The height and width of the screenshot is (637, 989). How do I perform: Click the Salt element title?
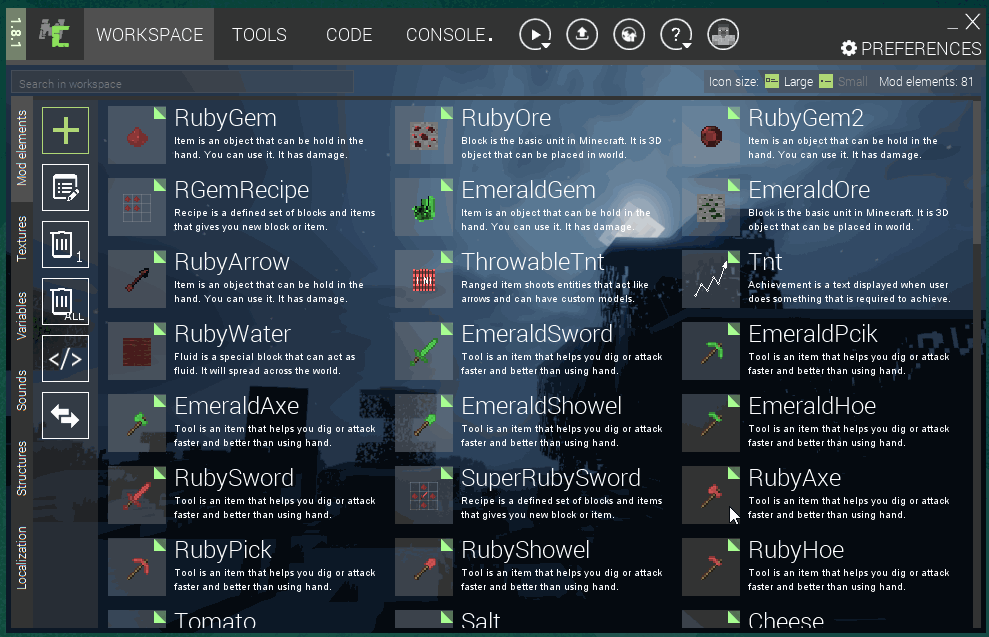point(481,619)
